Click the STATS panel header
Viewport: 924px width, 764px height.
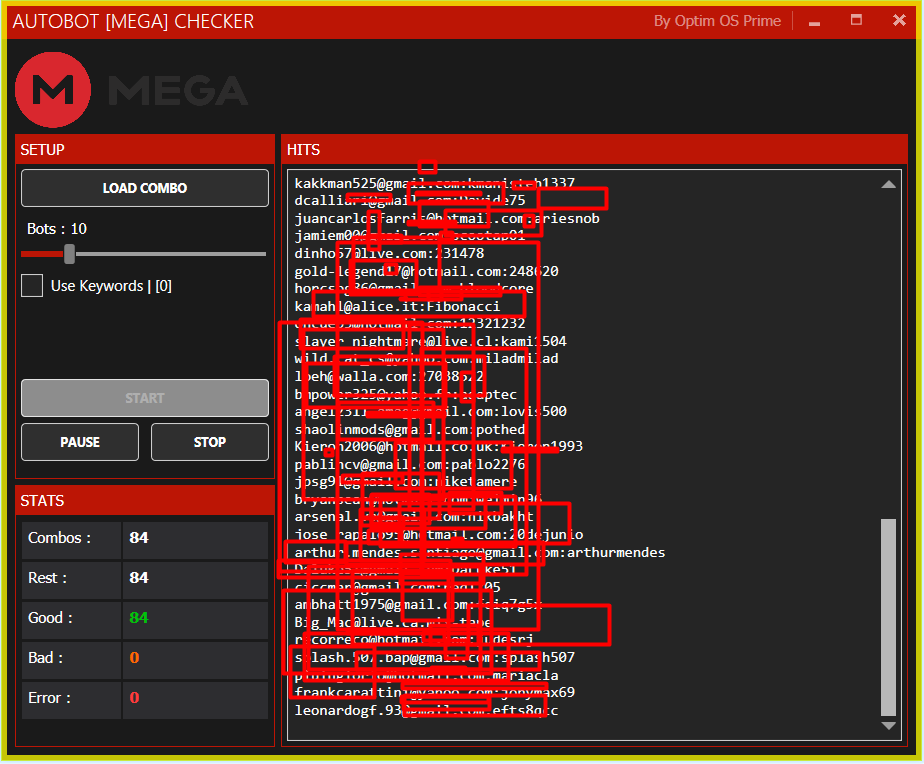pos(145,500)
